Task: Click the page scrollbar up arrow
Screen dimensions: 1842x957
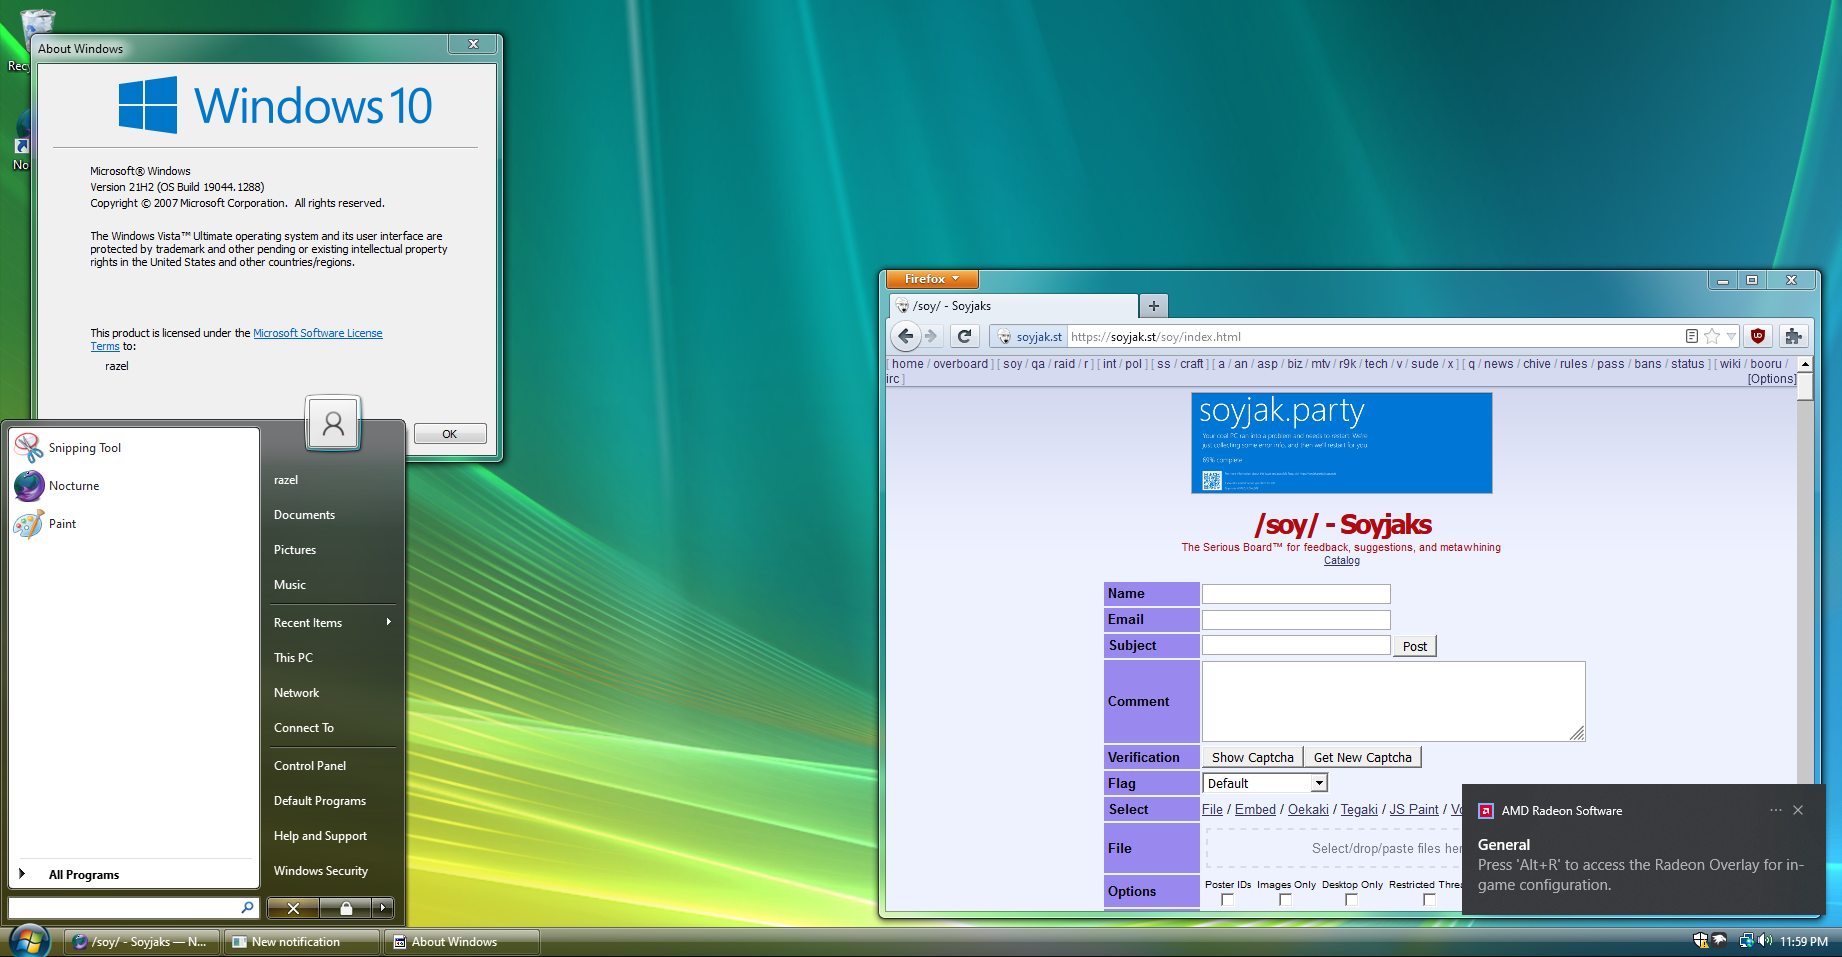Action: tap(1805, 364)
